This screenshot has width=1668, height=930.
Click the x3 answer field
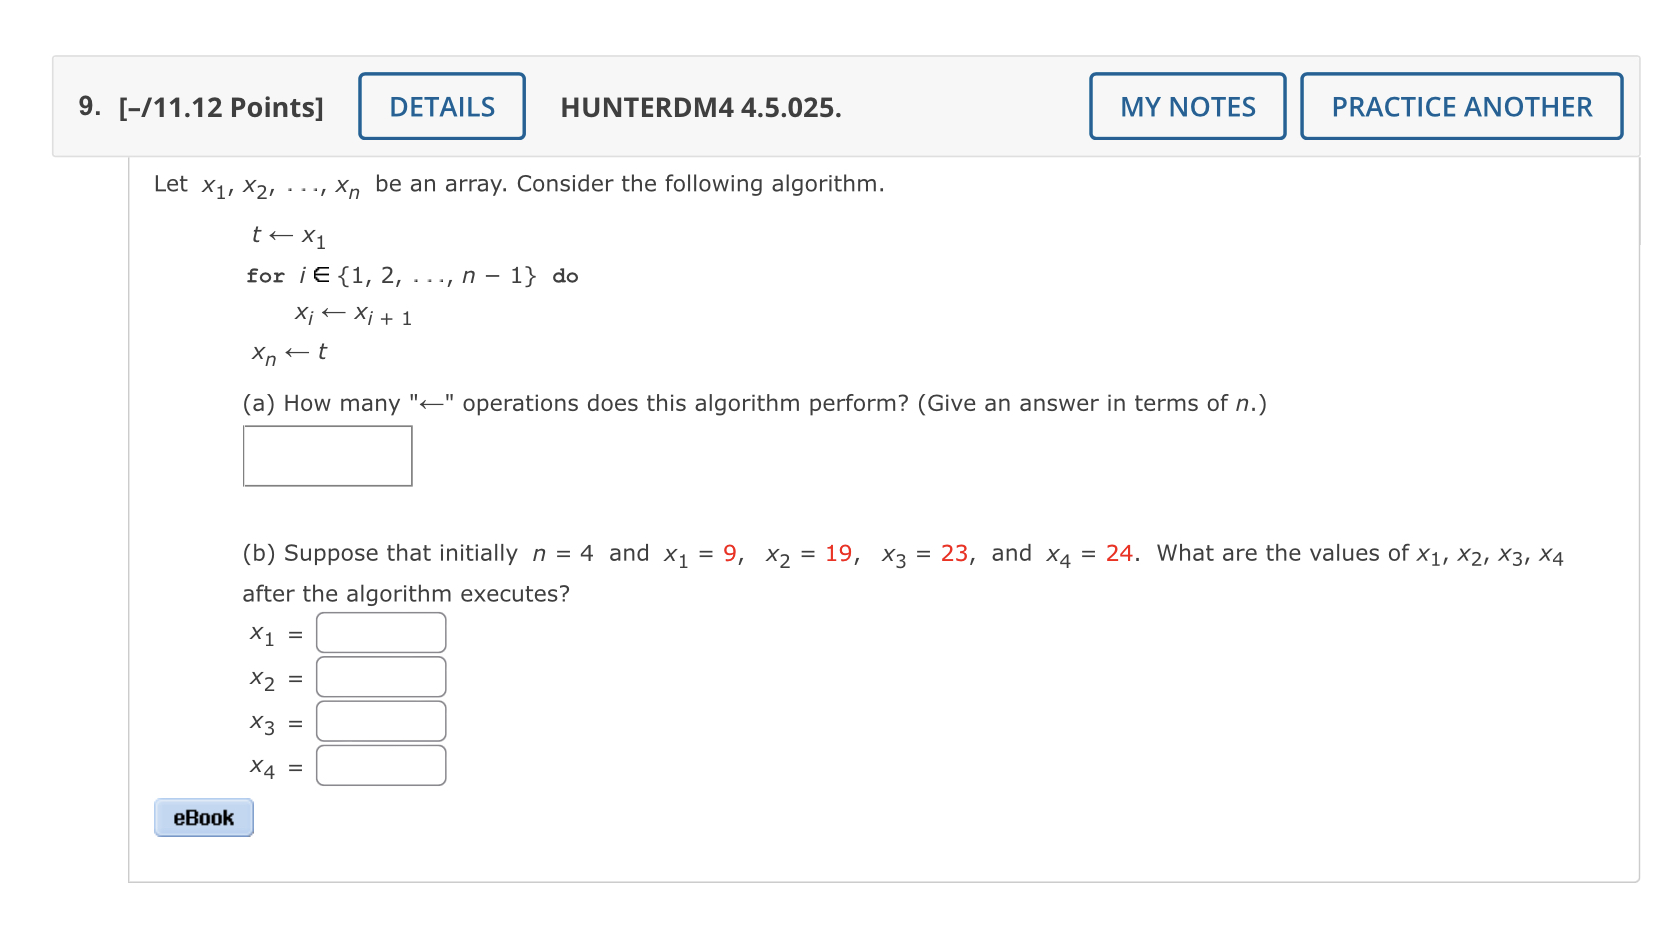coord(380,720)
